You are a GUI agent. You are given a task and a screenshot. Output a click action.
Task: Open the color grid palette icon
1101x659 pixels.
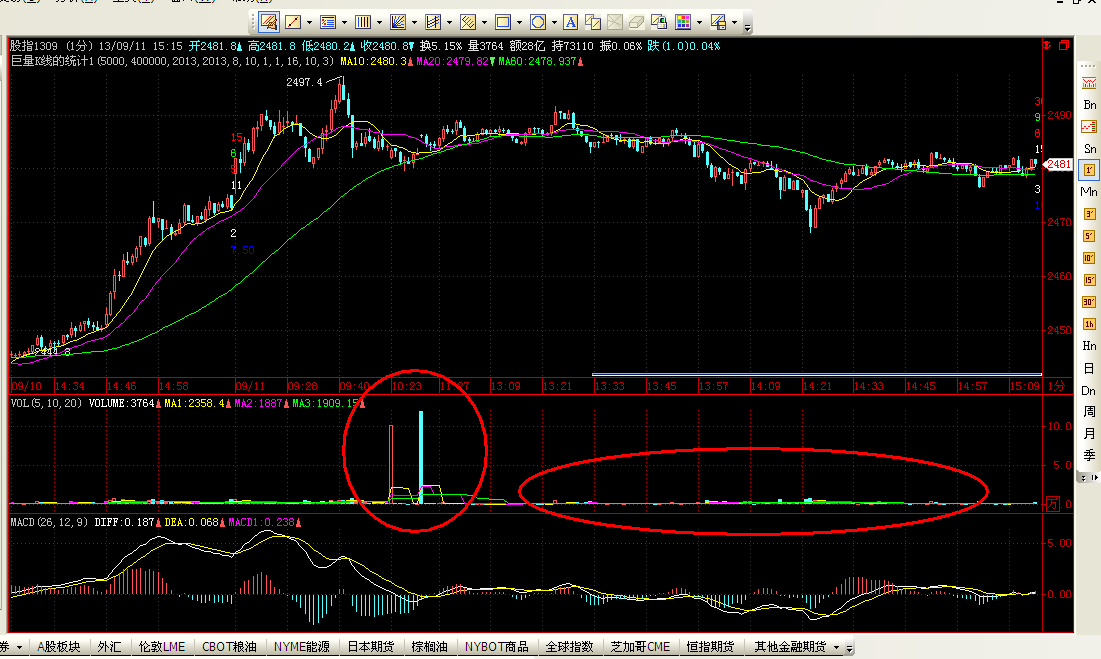[683, 22]
